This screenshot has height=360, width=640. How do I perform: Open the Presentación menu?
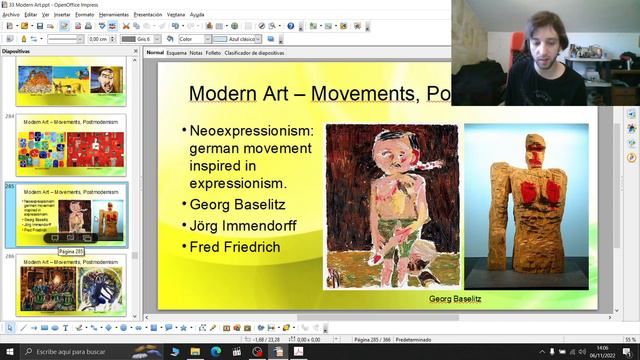tap(148, 15)
